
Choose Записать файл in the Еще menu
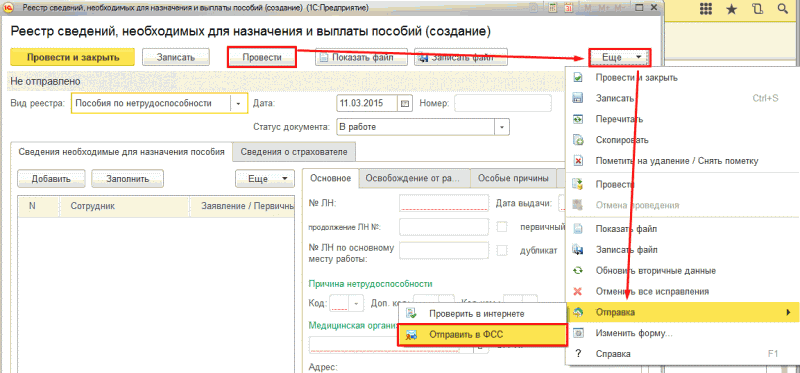(683, 250)
